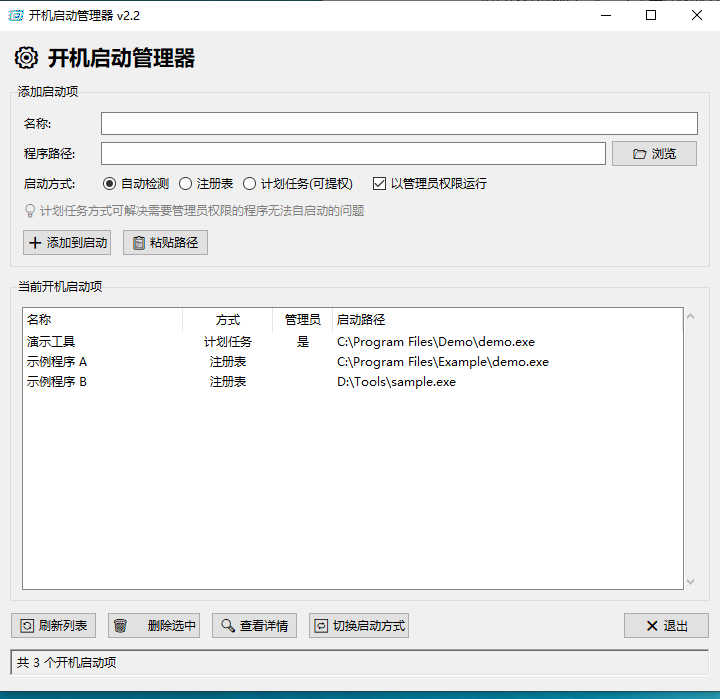Minimize the 开机启动管理器 window

606,16
